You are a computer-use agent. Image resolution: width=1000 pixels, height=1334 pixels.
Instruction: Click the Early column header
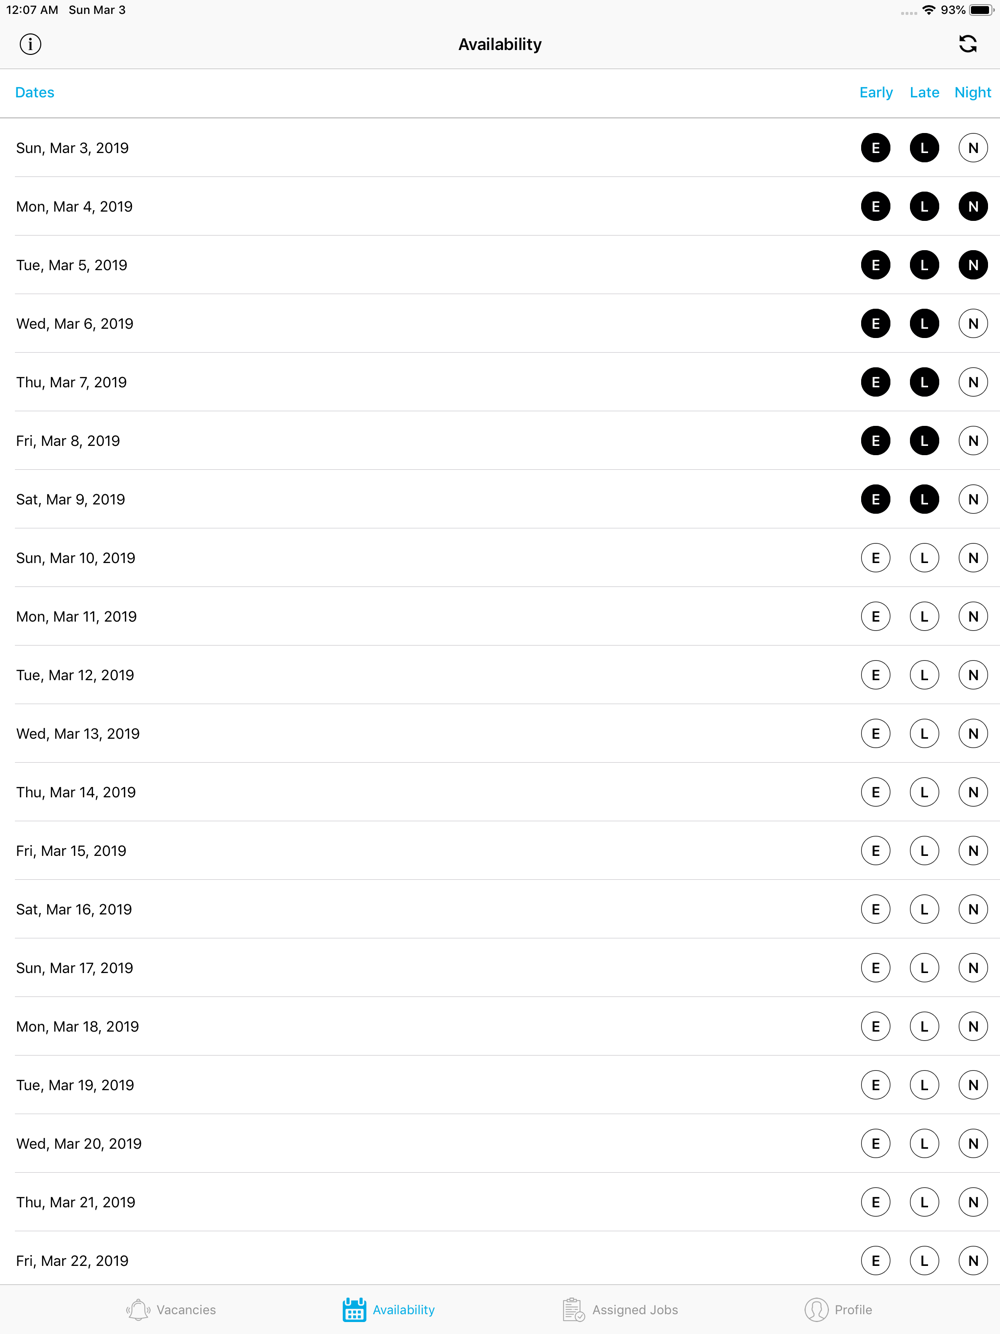[x=876, y=92]
